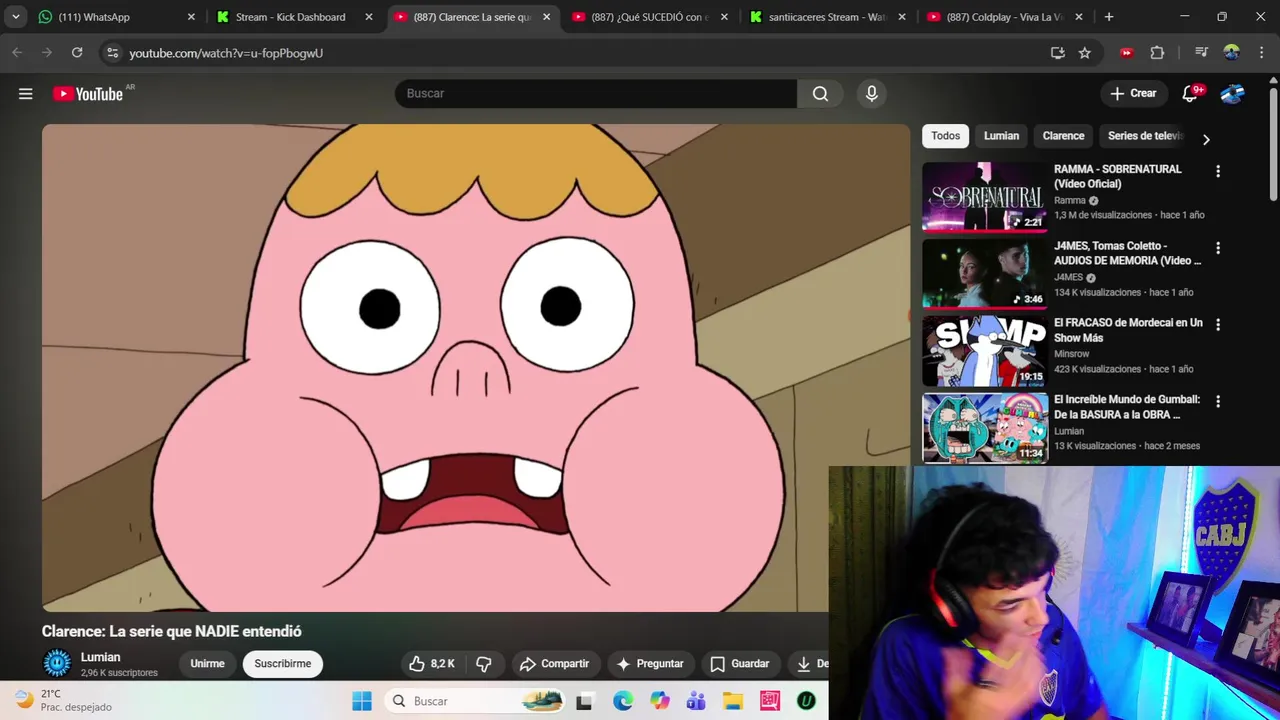Click the red fast-forward extension icon

click(x=1127, y=53)
